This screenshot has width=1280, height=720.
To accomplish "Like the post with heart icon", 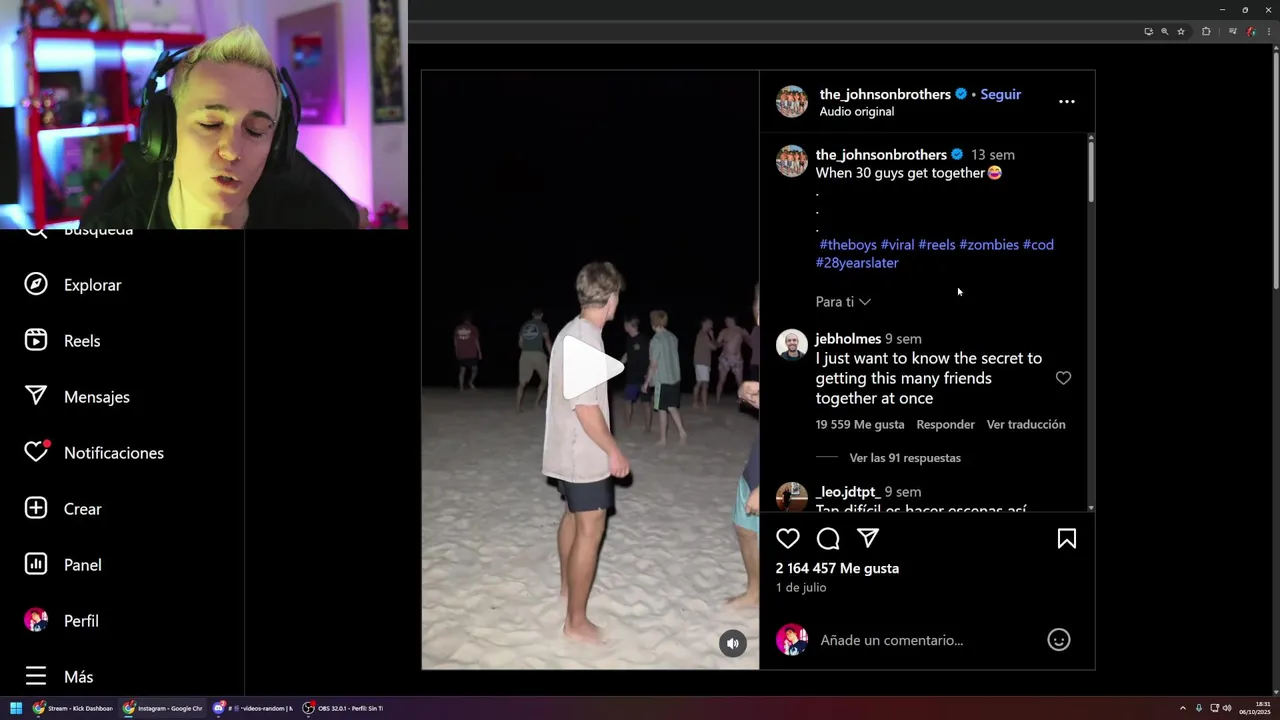I will coord(788,539).
